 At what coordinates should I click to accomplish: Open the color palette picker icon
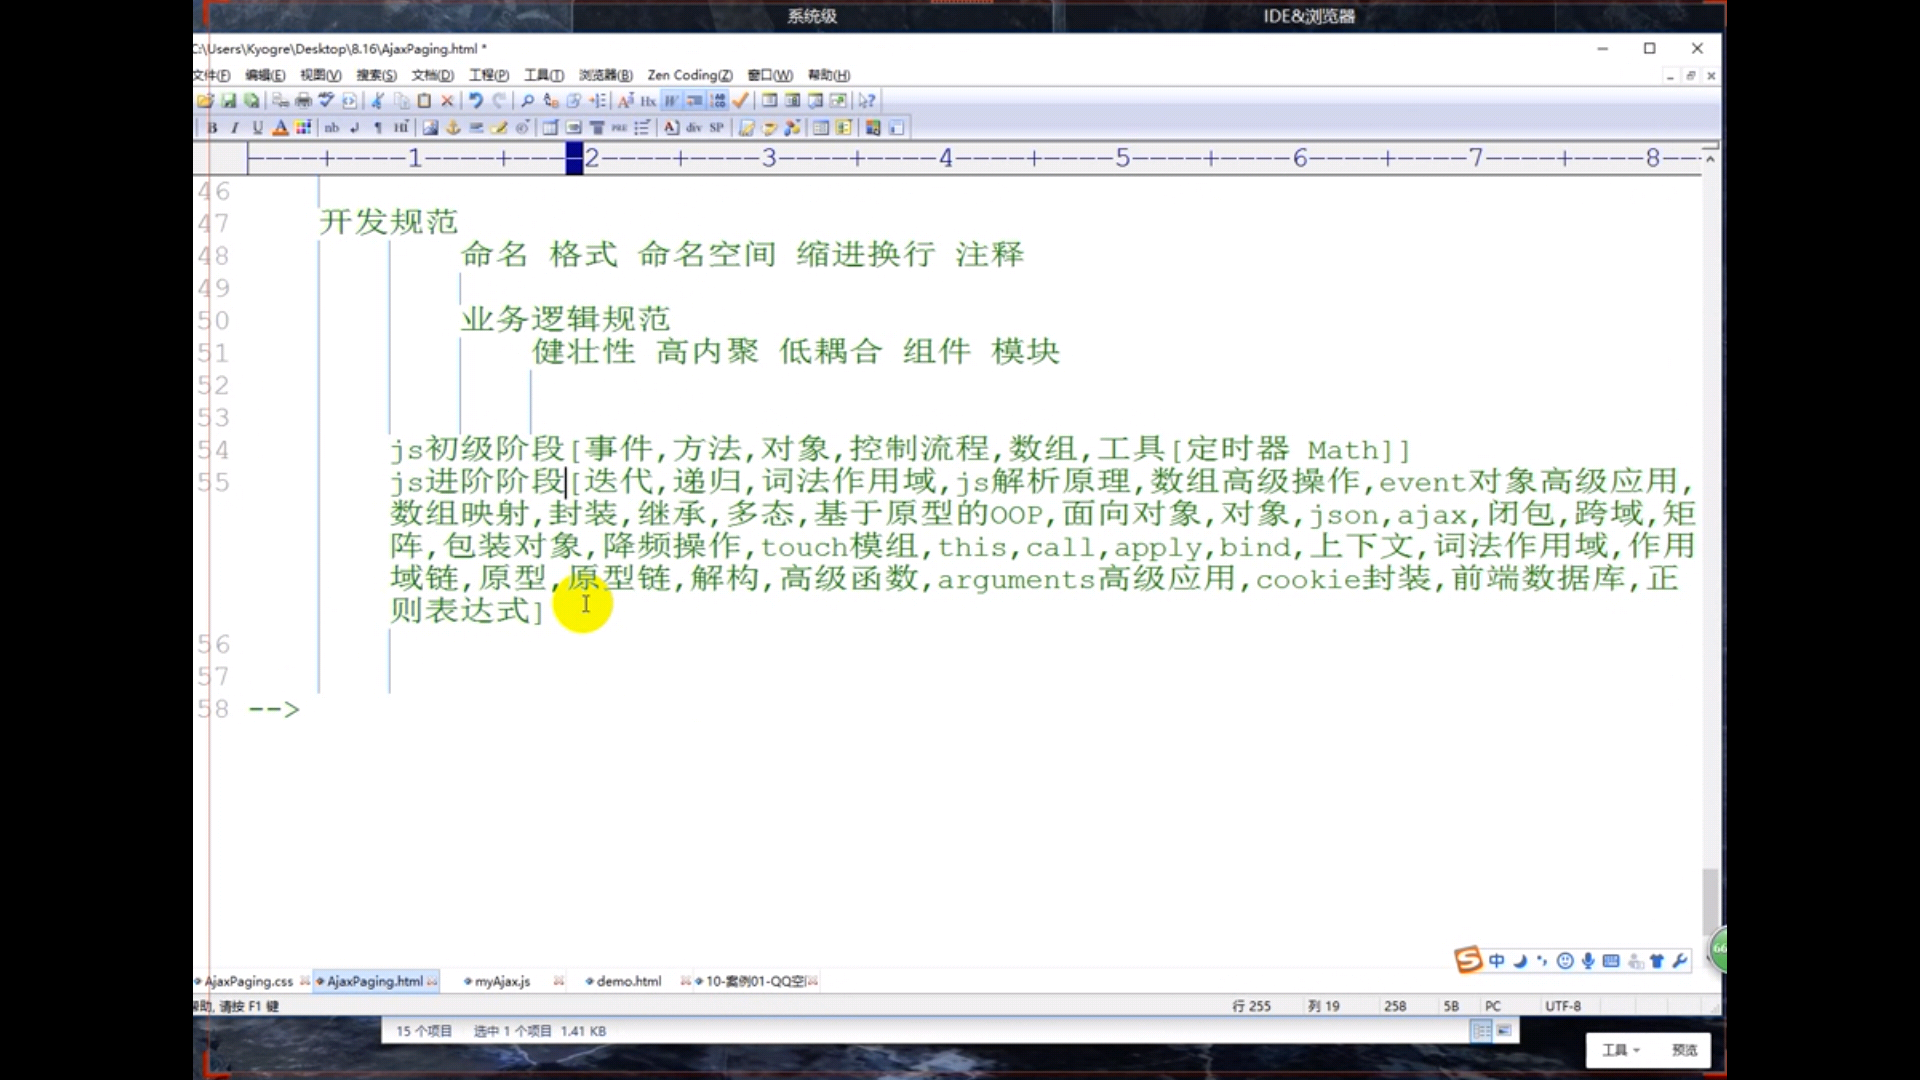pos(303,128)
